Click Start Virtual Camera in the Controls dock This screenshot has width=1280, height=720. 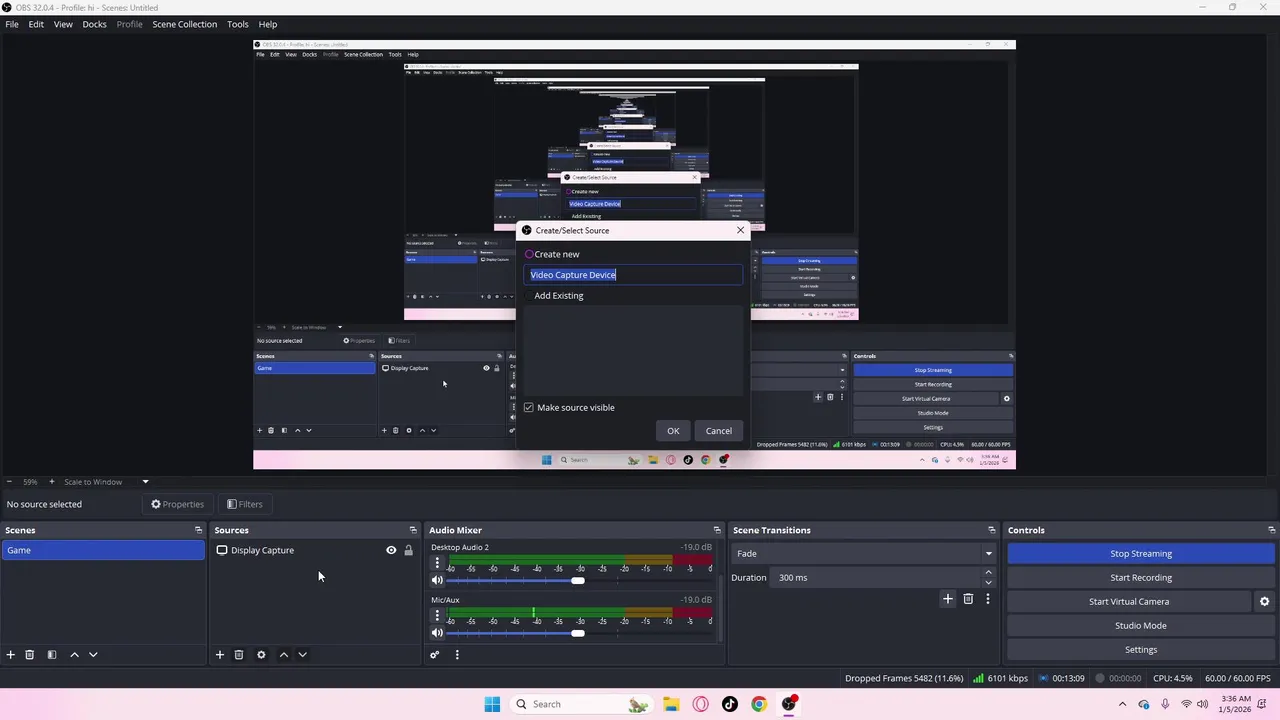point(1129,601)
